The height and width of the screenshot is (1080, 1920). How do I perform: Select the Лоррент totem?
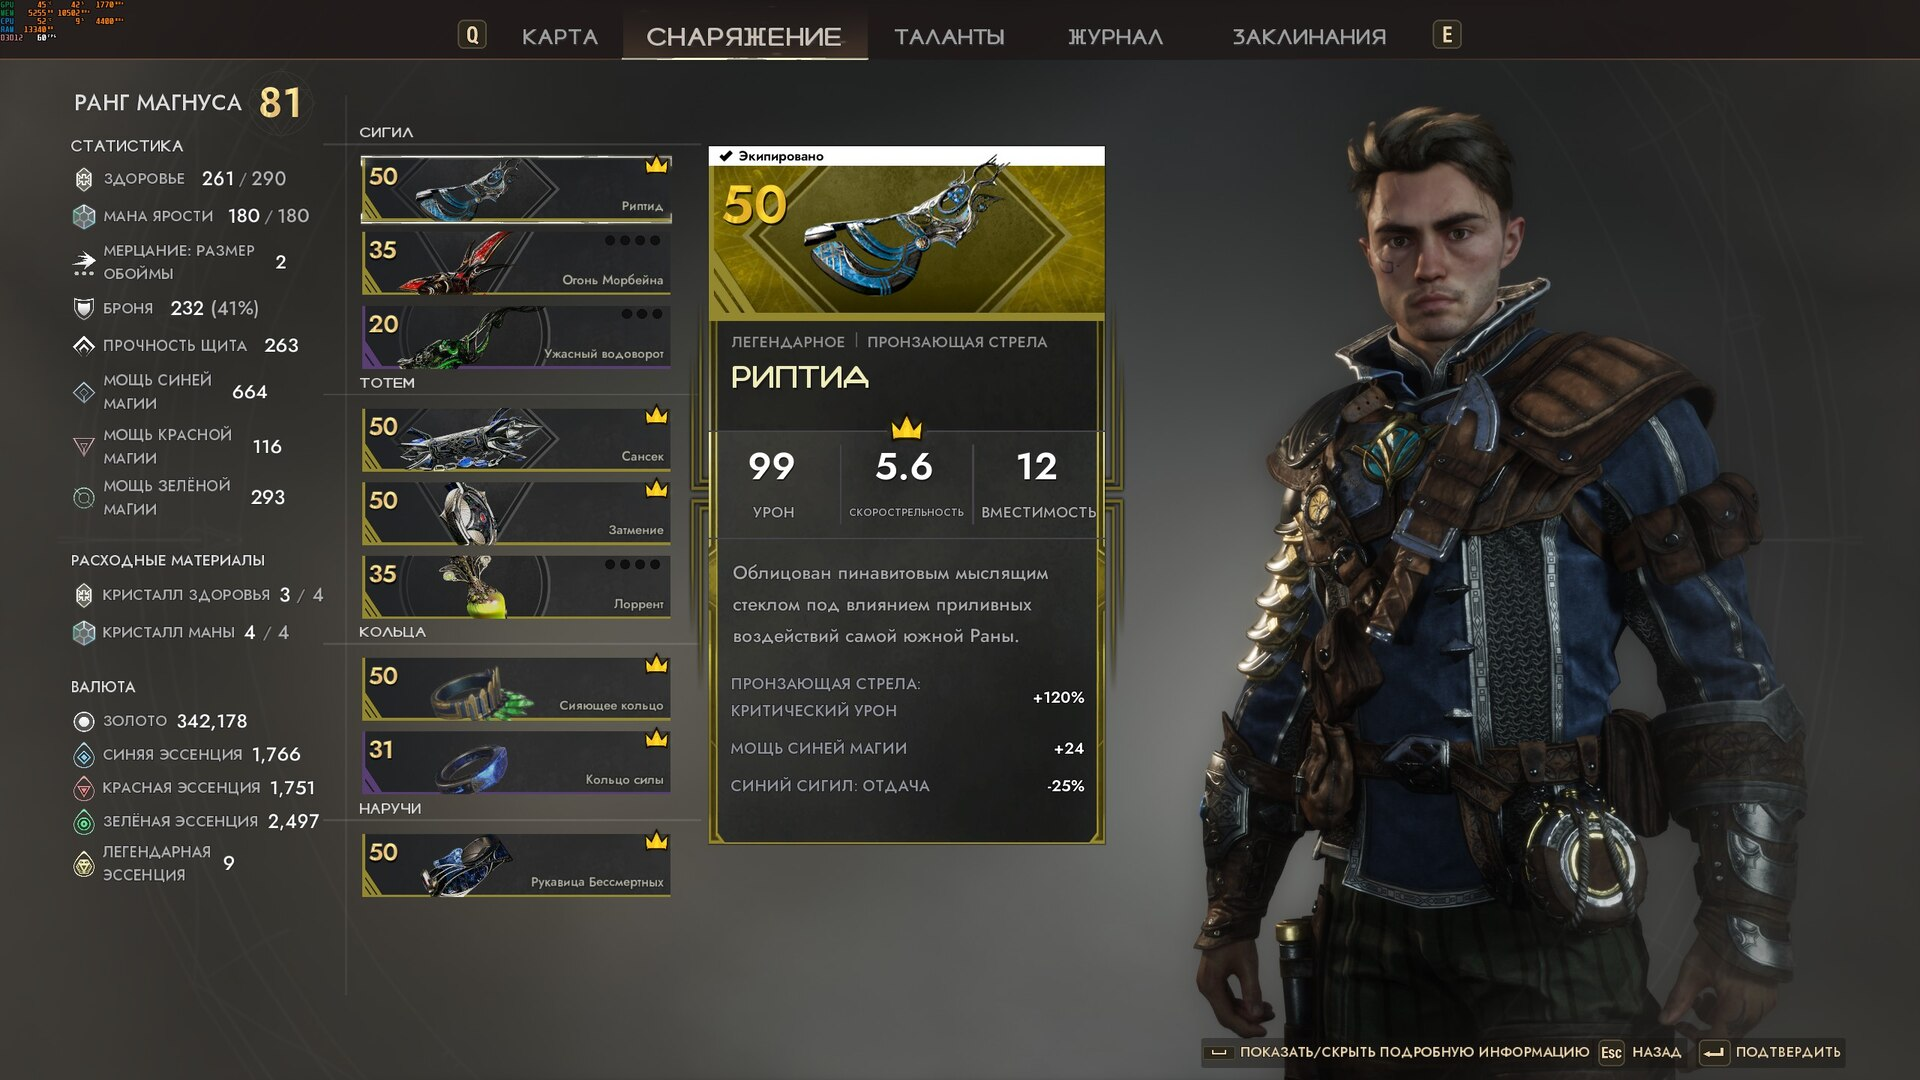click(516, 587)
